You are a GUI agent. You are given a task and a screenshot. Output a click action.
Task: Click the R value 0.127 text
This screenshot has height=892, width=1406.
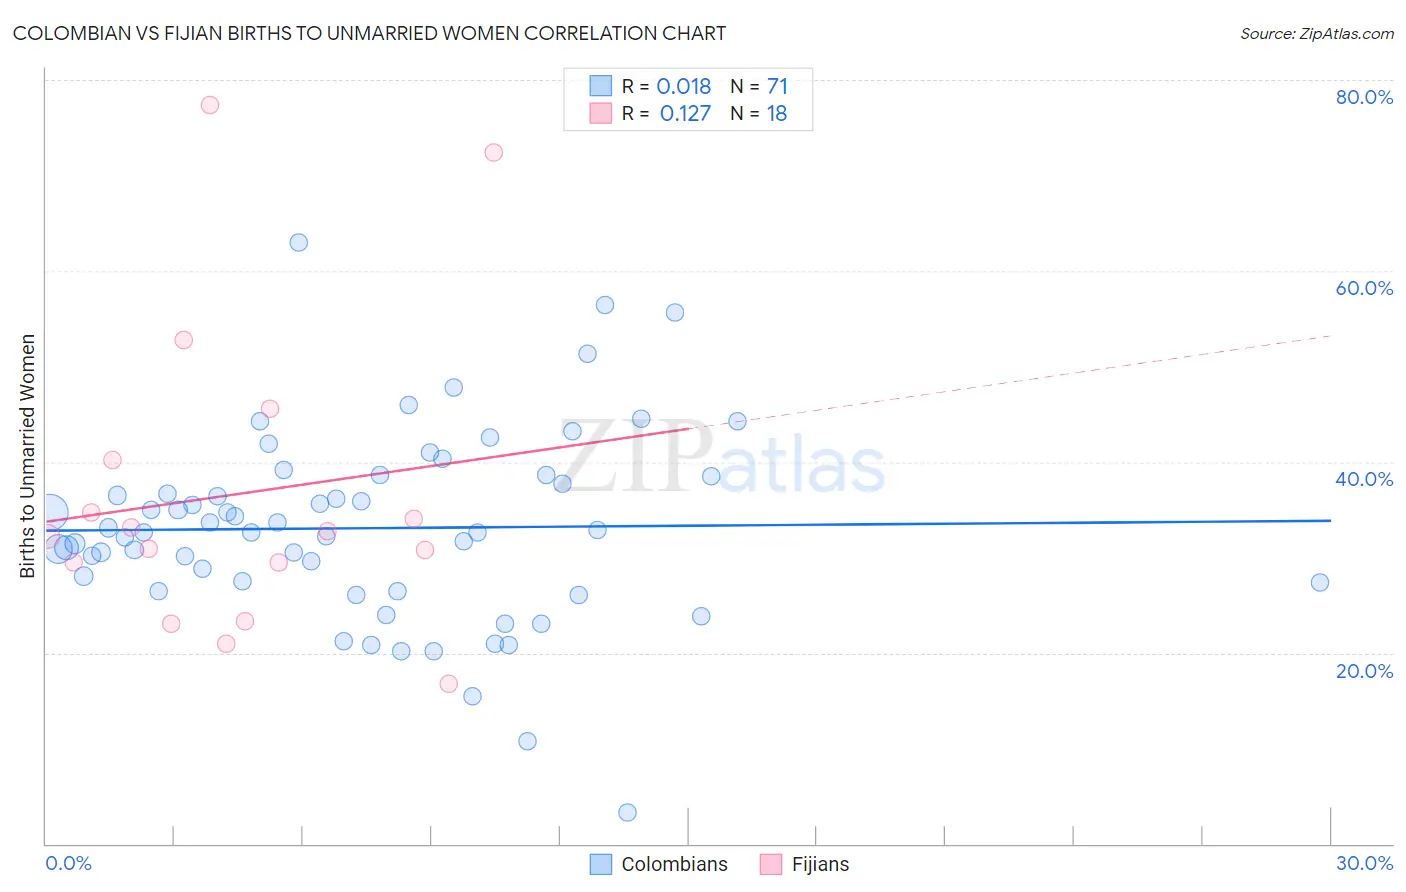[685, 113]
